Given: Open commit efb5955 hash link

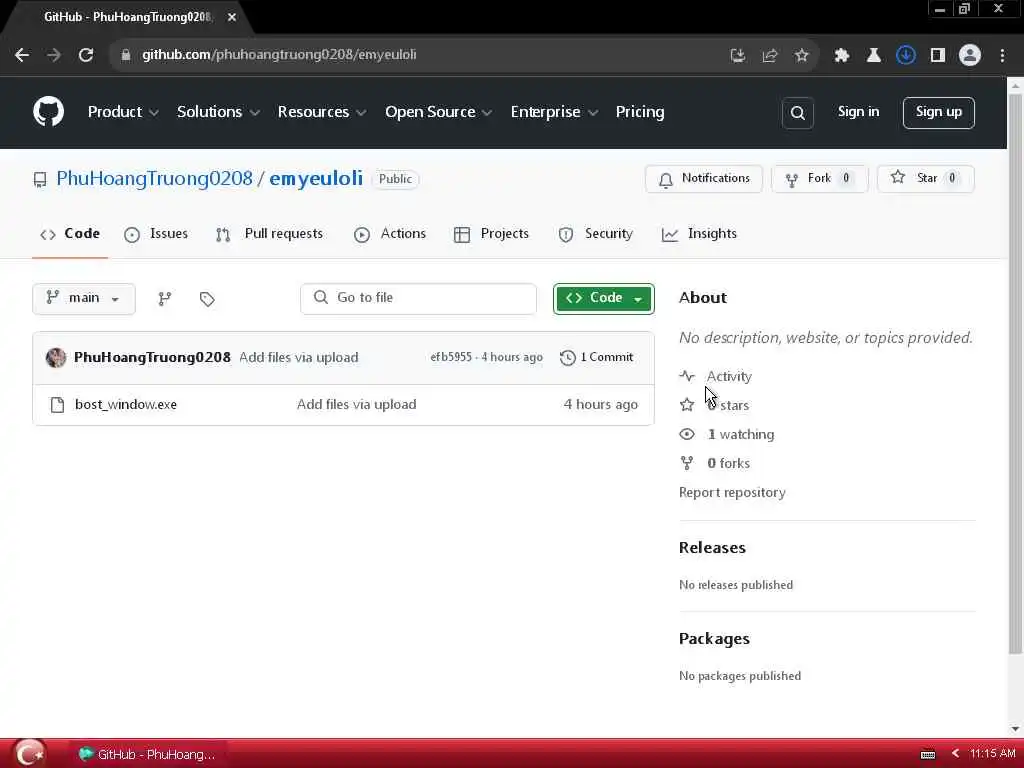Looking at the screenshot, I should point(451,357).
